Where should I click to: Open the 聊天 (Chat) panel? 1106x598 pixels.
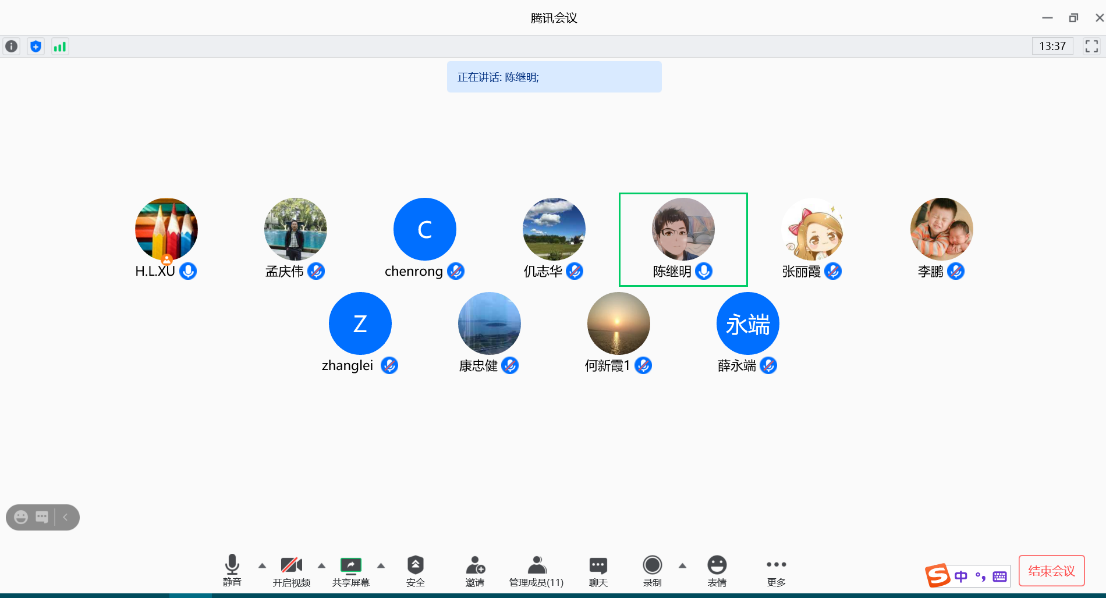point(598,571)
